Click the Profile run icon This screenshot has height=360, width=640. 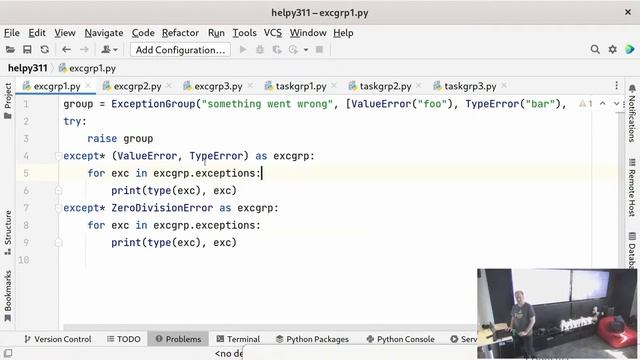point(293,50)
